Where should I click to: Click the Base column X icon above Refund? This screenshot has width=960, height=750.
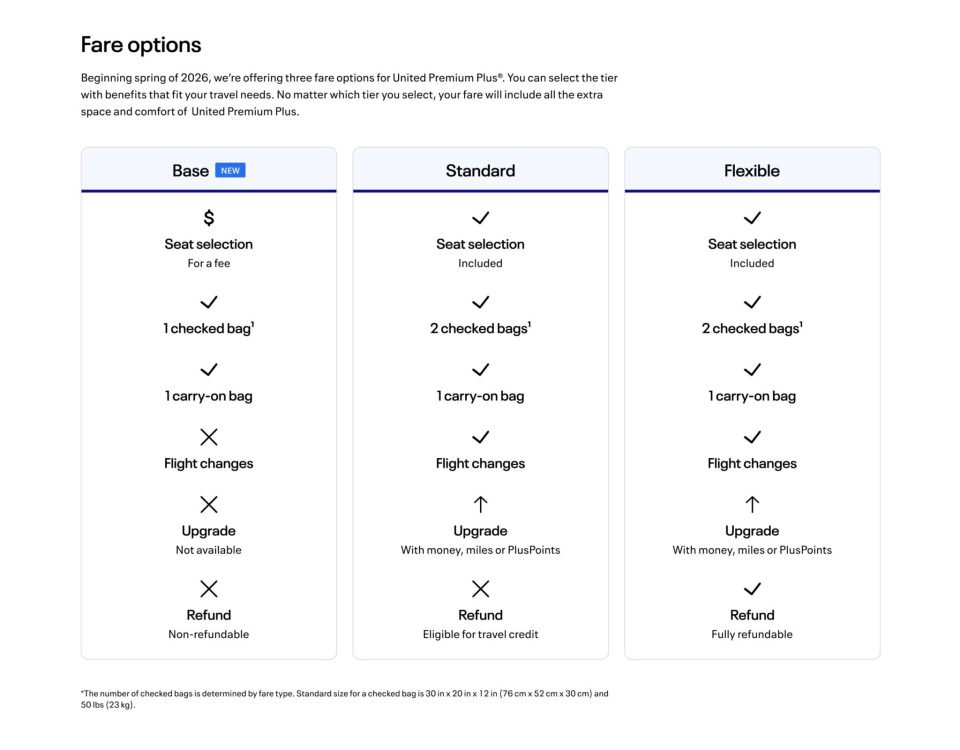pyautogui.click(x=208, y=589)
